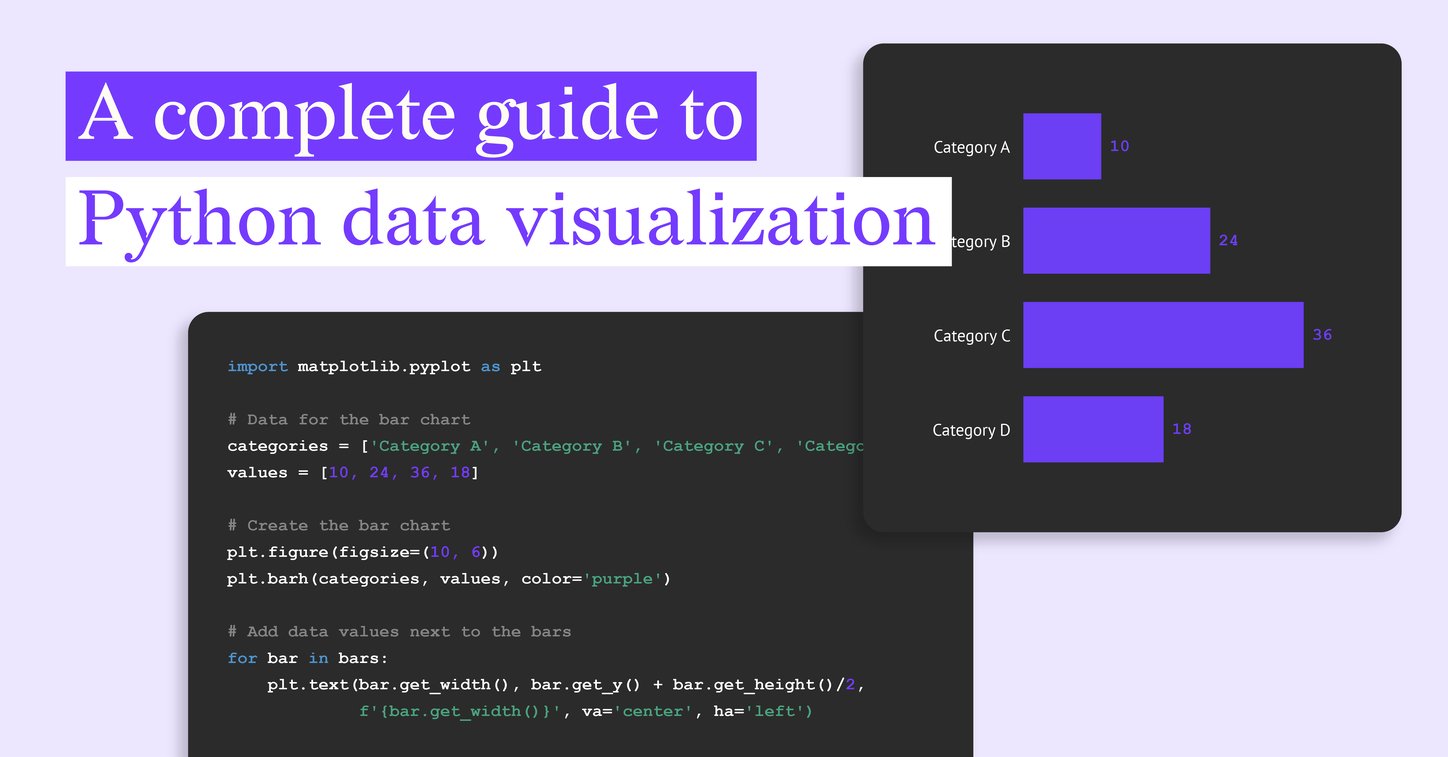Click the import matplotlib.pyplot code line
1448x757 pixels.
[x=383, y=366]
